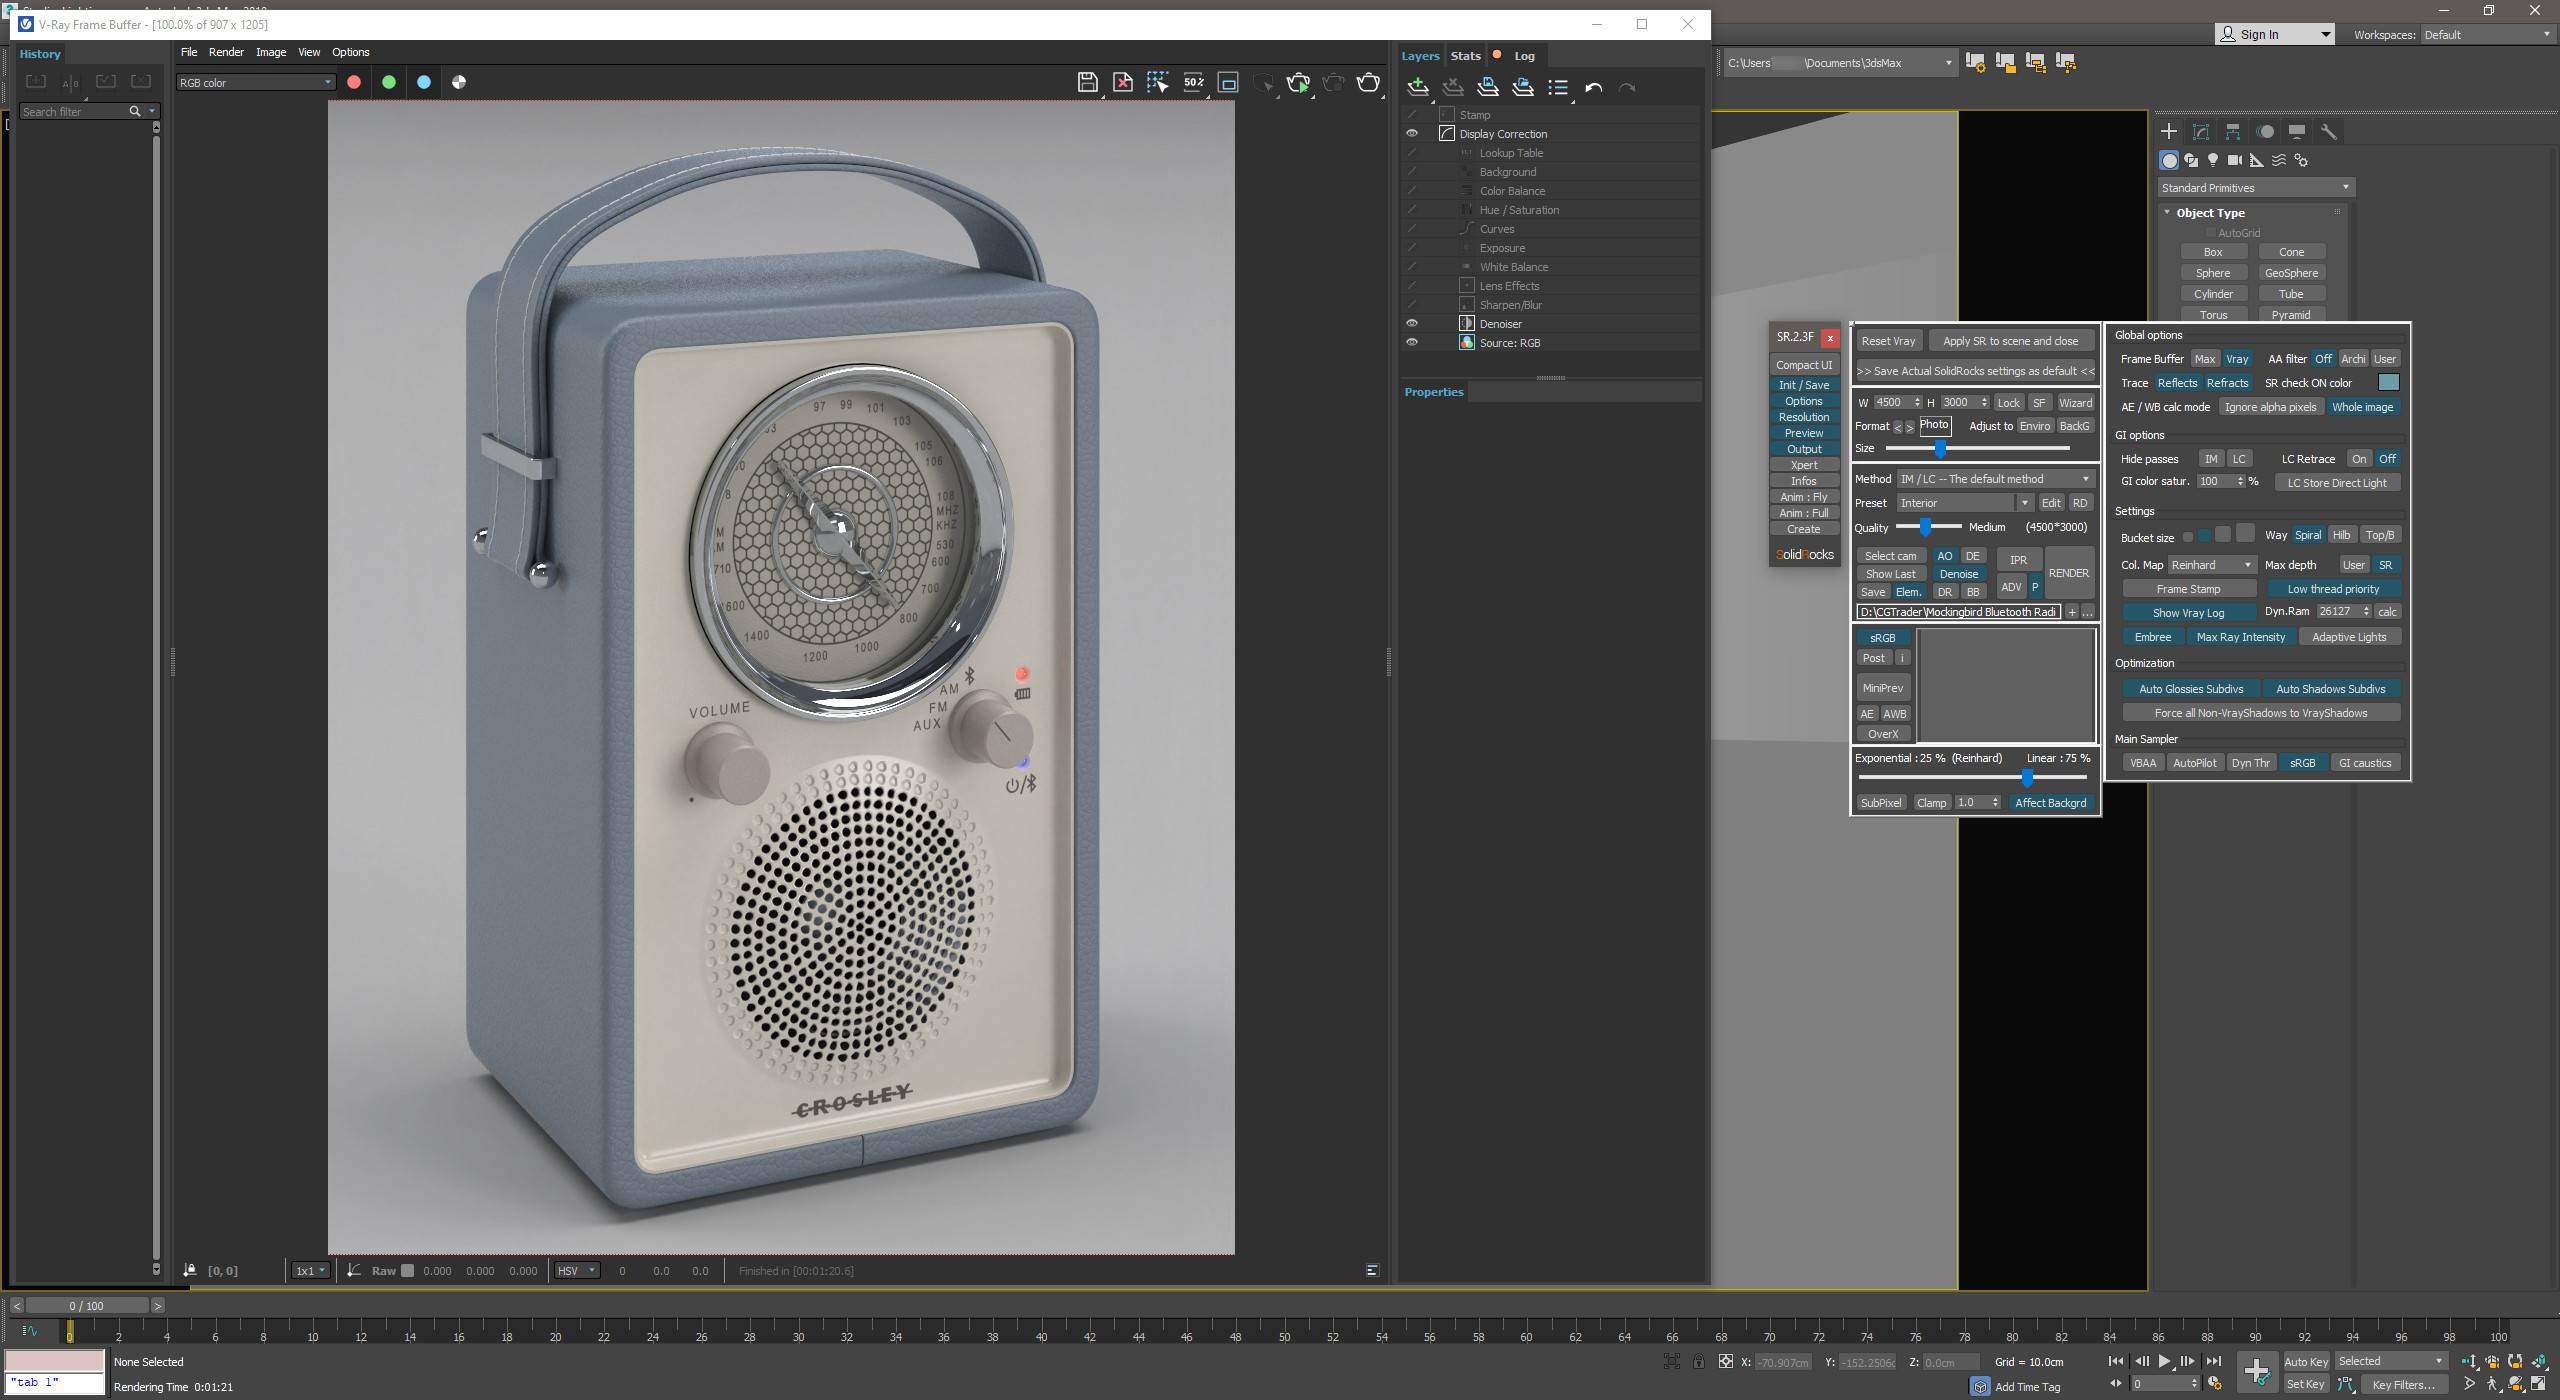Click the RENDER button in SolidRocks
Viewport: 2560px width, 1400px height.
tap(2068, 573)
